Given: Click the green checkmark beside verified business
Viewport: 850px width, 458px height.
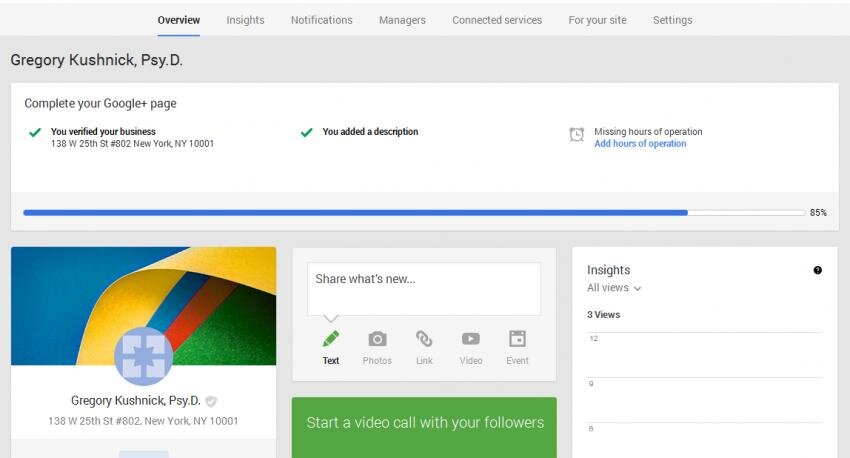Looking at the screenshot, I should (35, 132).
